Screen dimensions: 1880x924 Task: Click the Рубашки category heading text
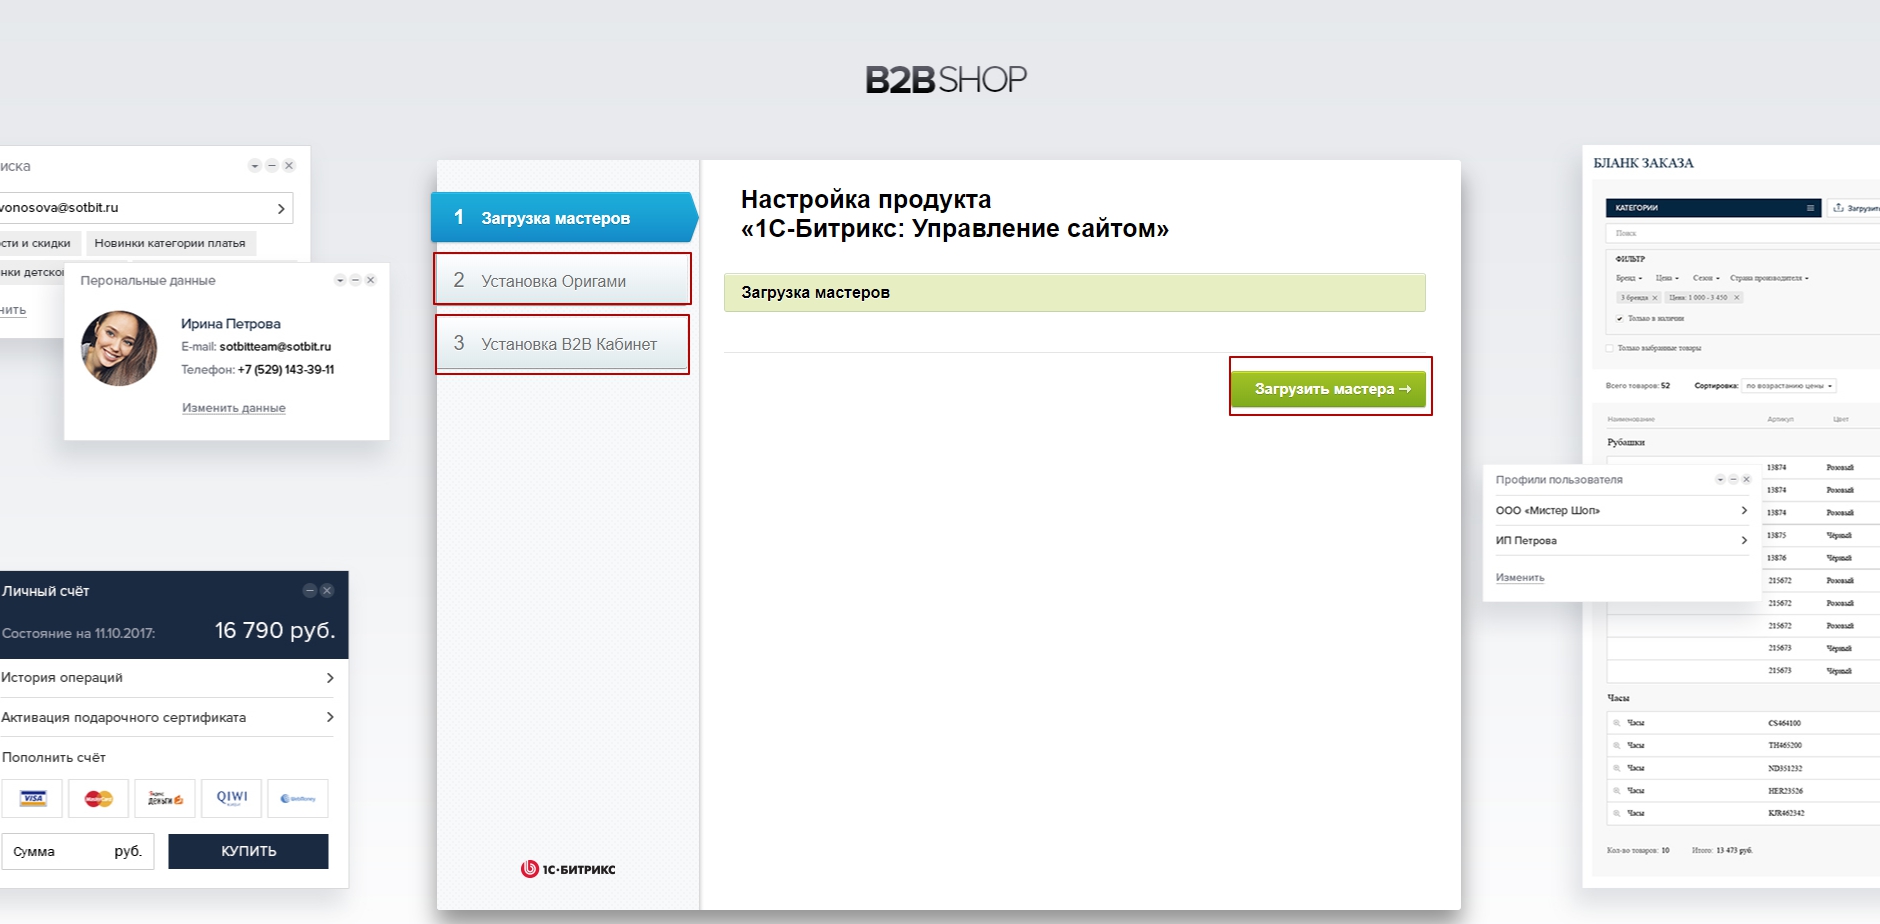(1626, 442)
